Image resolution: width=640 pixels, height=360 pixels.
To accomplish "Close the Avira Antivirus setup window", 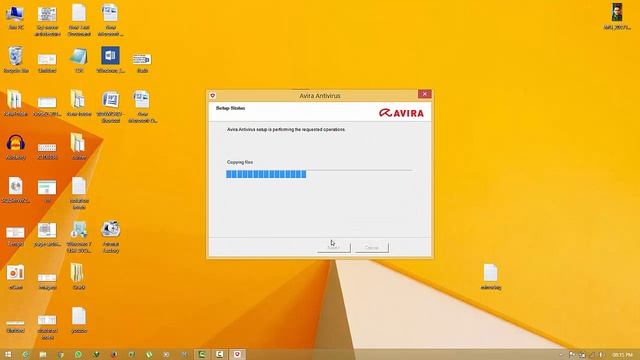I will pyautogui.click(x=424, y=94).
